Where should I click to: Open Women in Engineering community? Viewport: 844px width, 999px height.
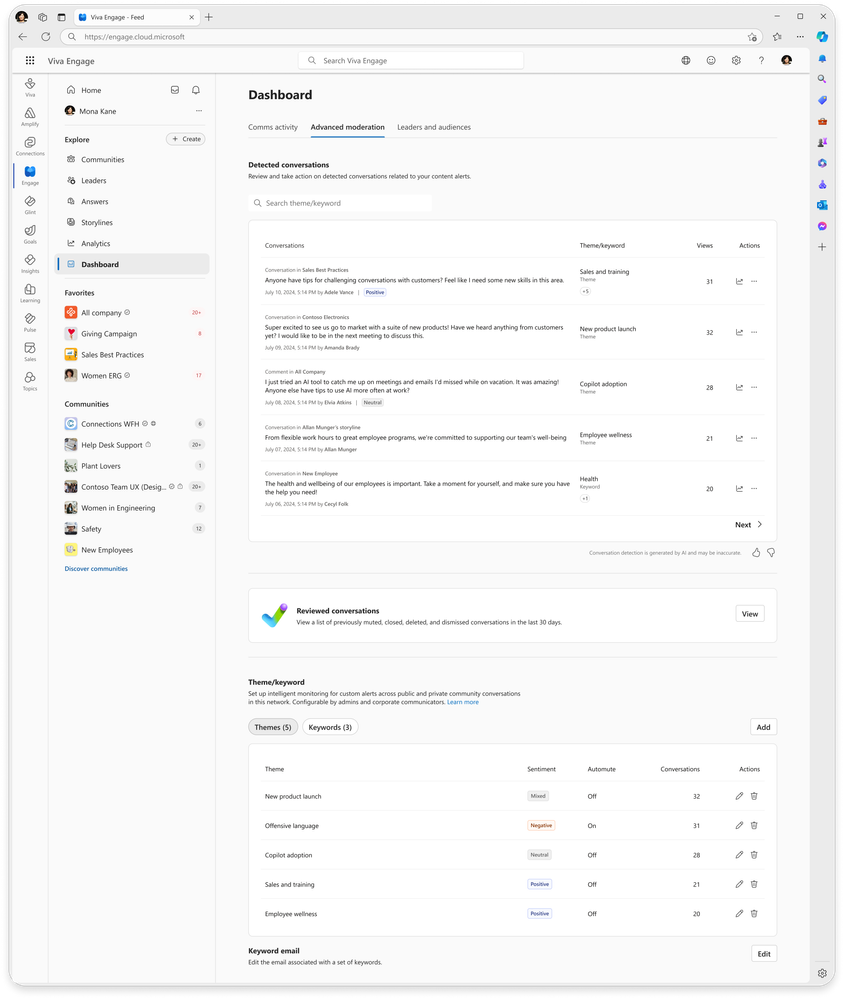132,508
